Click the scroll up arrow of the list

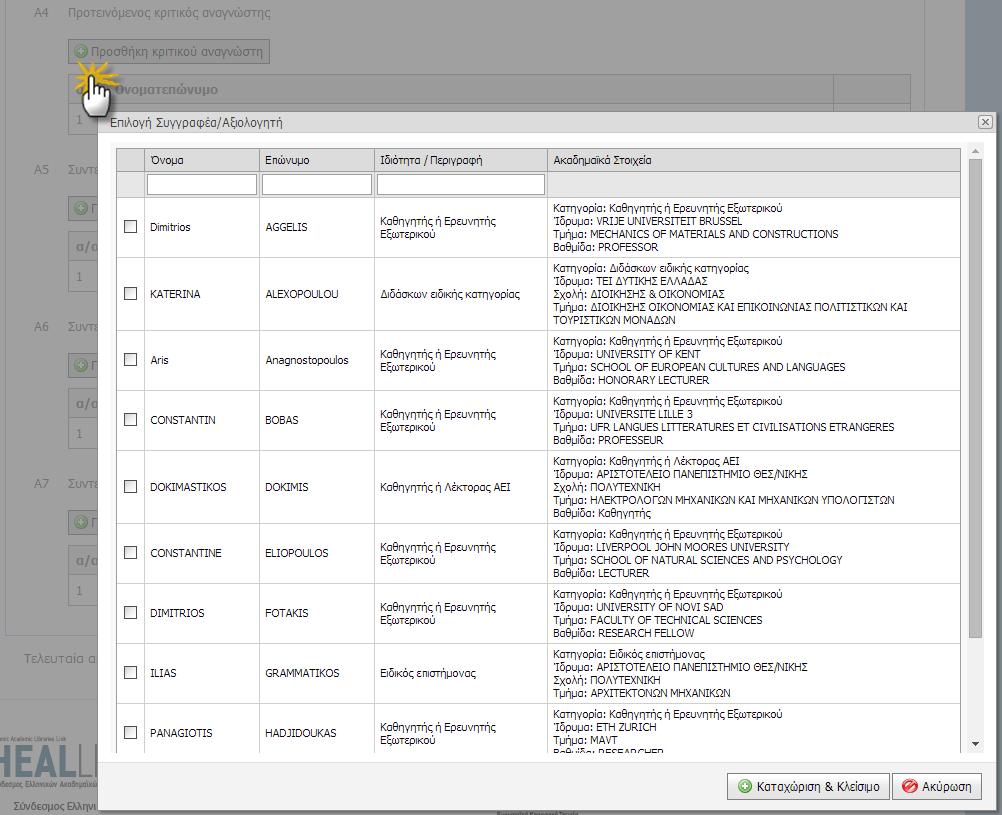[x=975, y=151]
